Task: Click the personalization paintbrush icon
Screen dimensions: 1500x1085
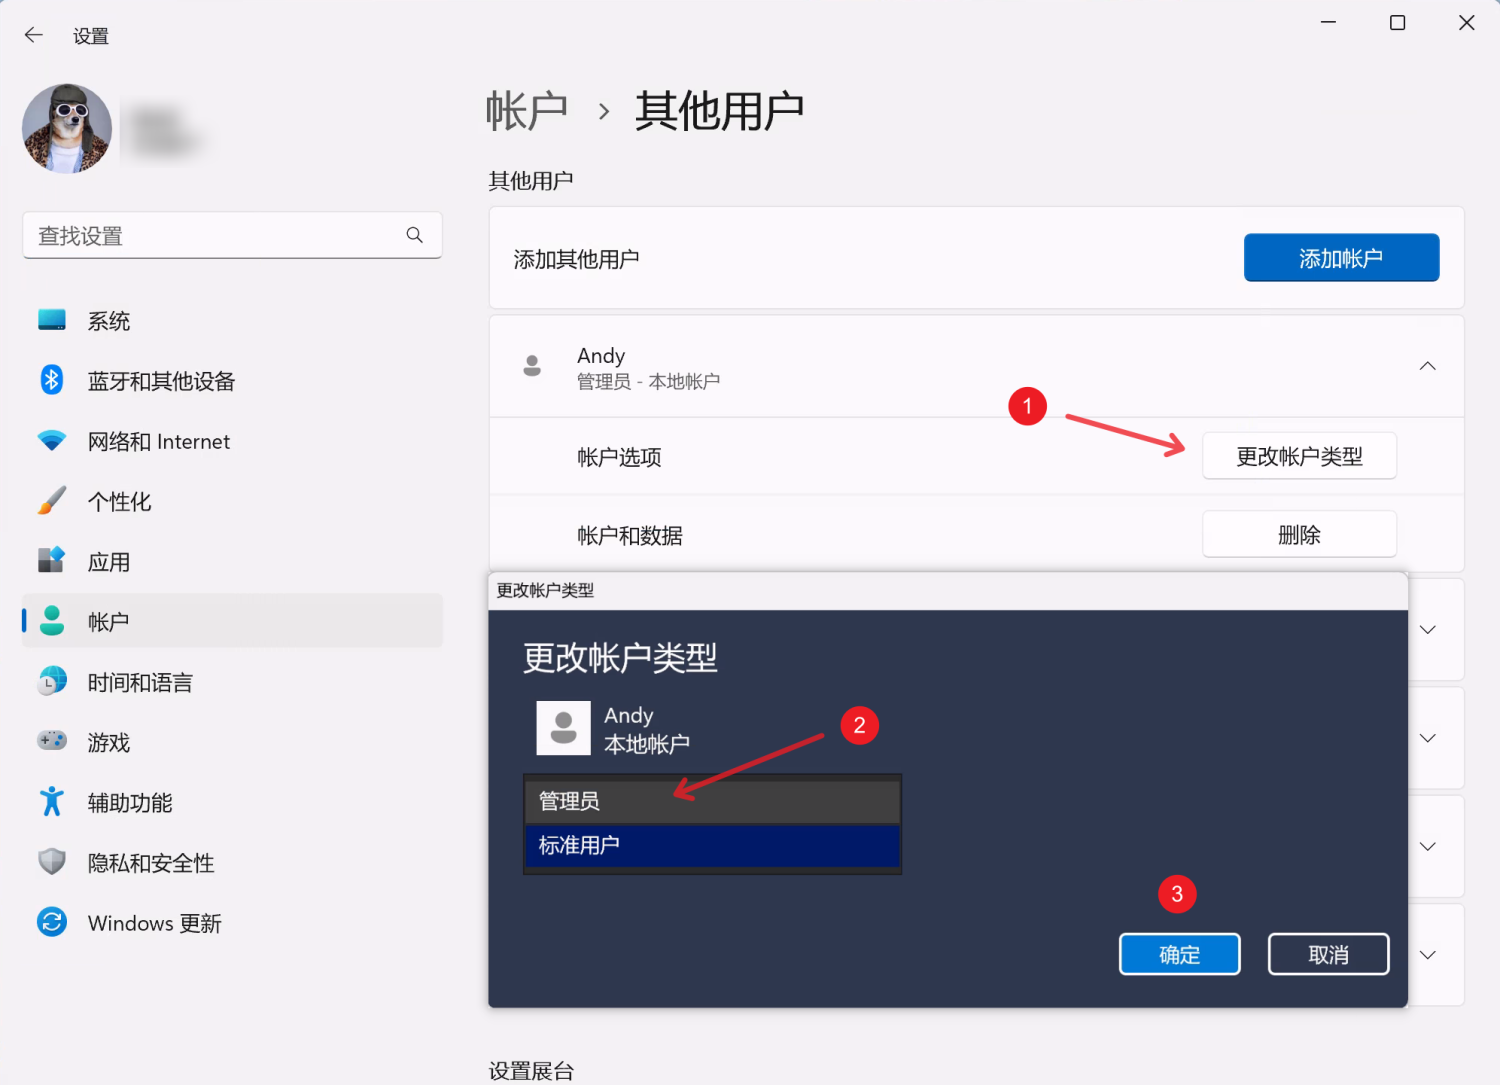Action: pos(52,501)
